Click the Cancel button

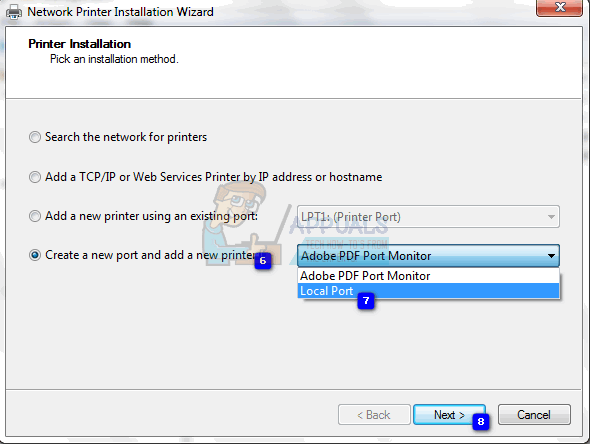pos(534,415)
